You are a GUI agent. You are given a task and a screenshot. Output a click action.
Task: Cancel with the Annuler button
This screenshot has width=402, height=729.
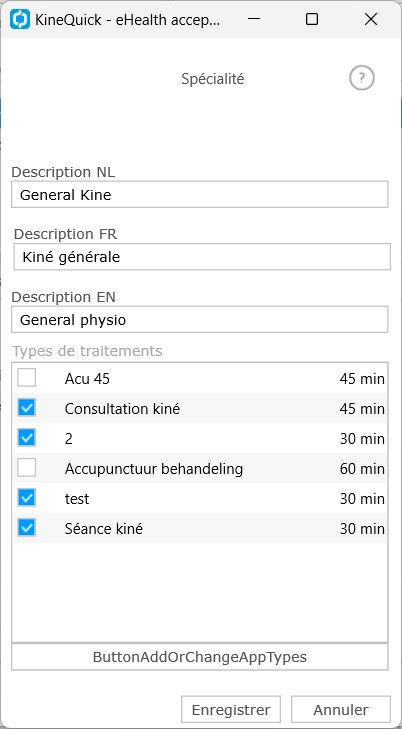click(341, 709)
